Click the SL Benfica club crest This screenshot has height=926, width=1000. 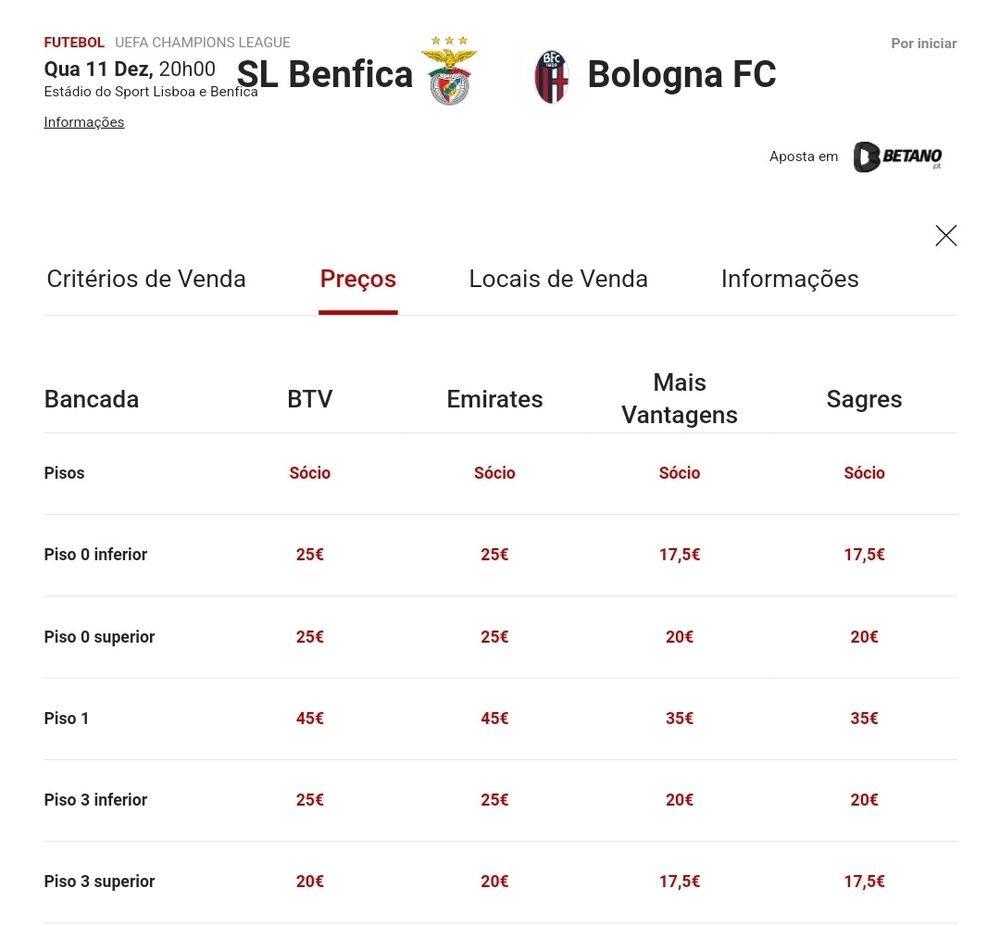pyautogui.click(x=449, y=72)
